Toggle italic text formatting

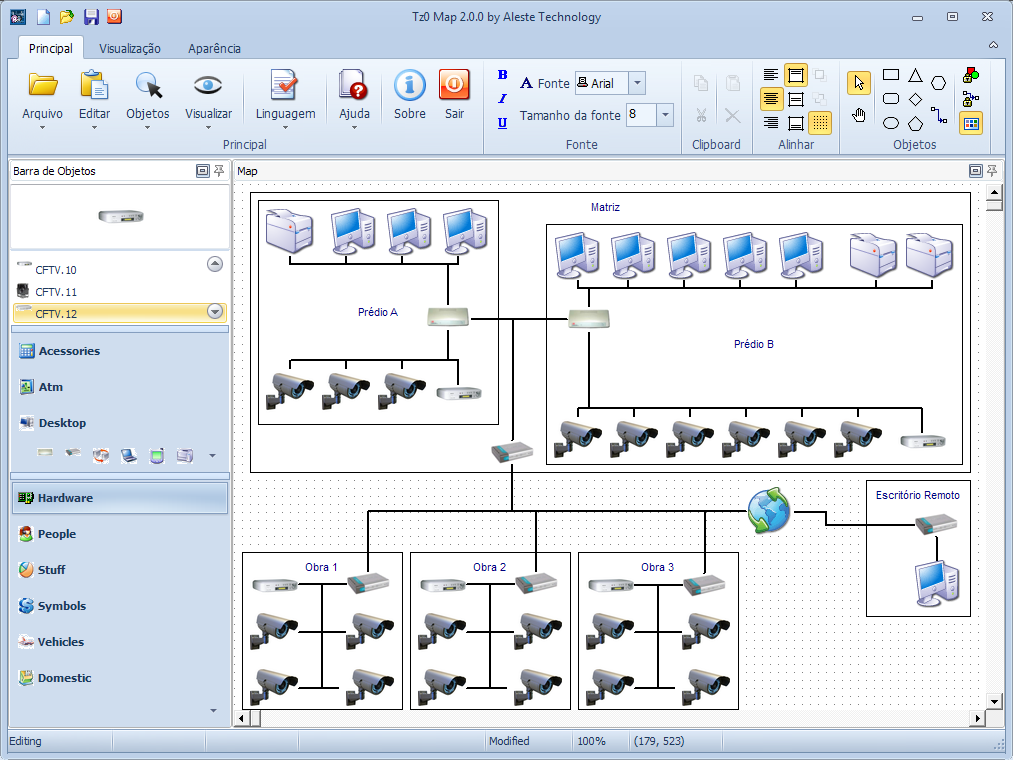coord(501,97)
